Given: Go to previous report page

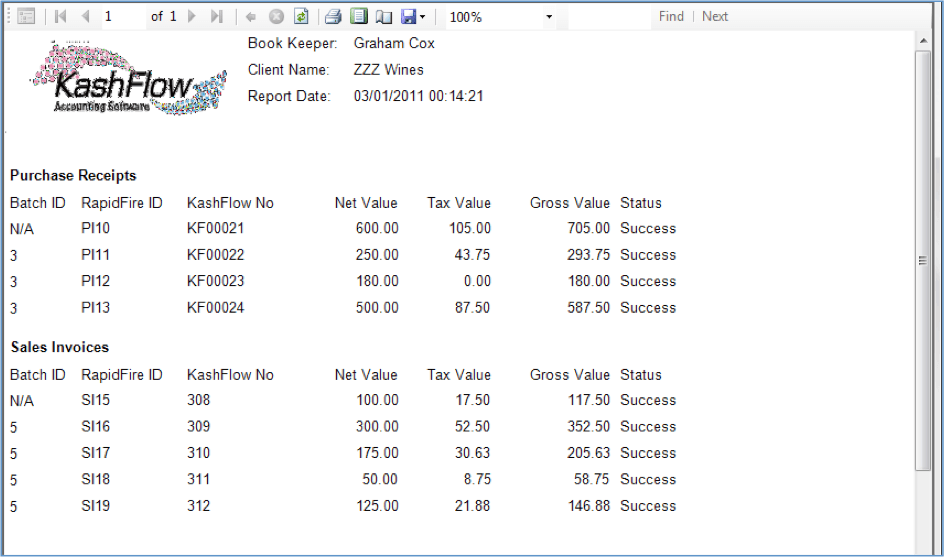Looking at the screenshot, I should coord(85,17).
